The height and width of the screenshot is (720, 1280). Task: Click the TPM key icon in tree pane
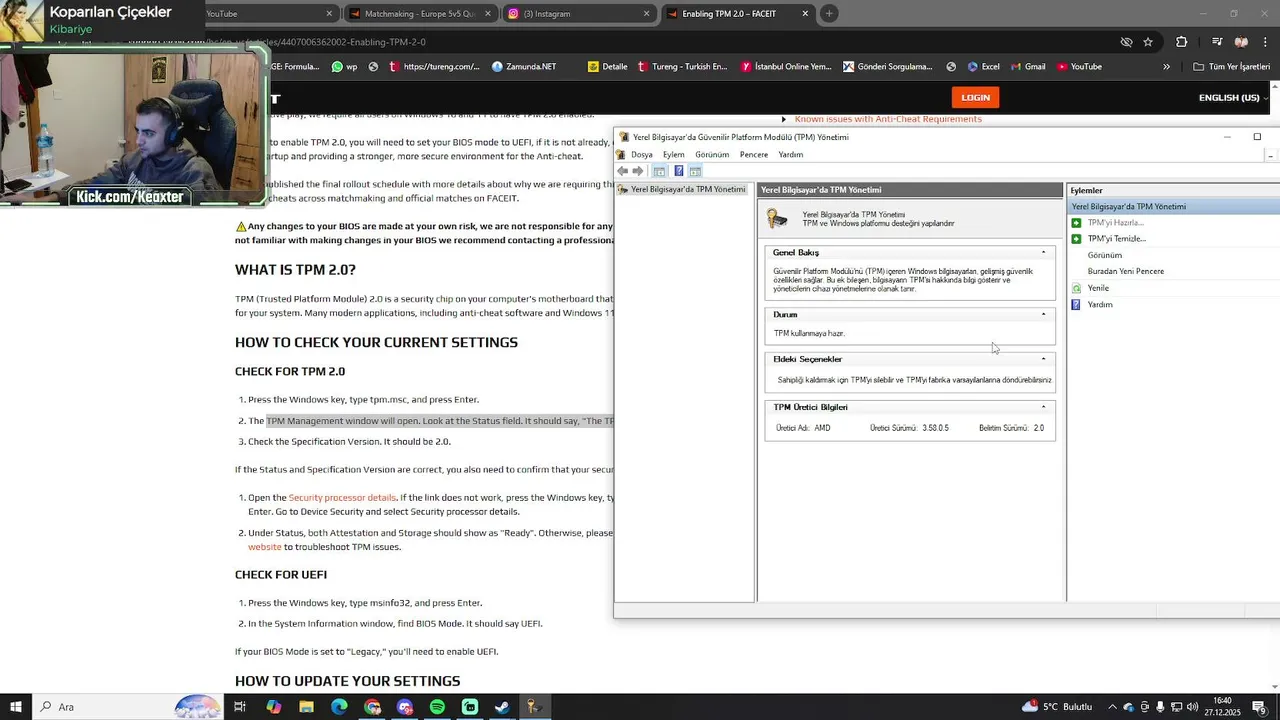coord(623,189)
